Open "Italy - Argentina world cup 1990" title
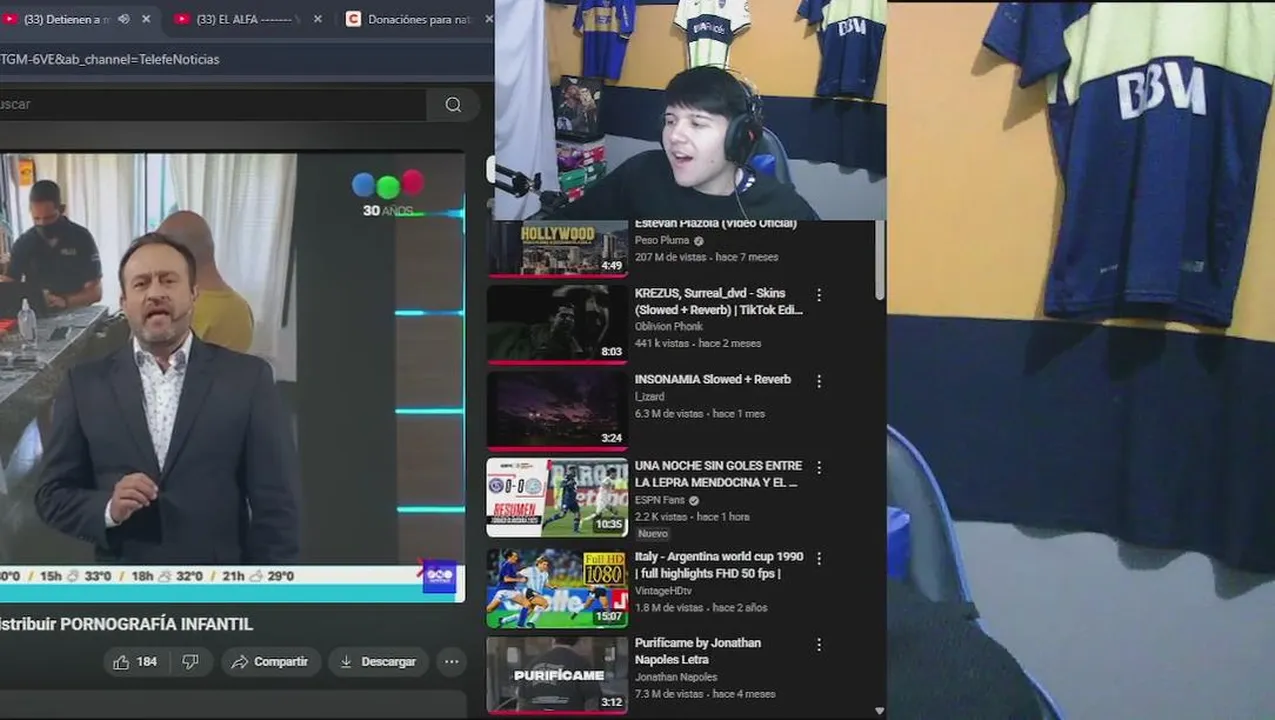1275x720 pixels. [x=719, y=565]
